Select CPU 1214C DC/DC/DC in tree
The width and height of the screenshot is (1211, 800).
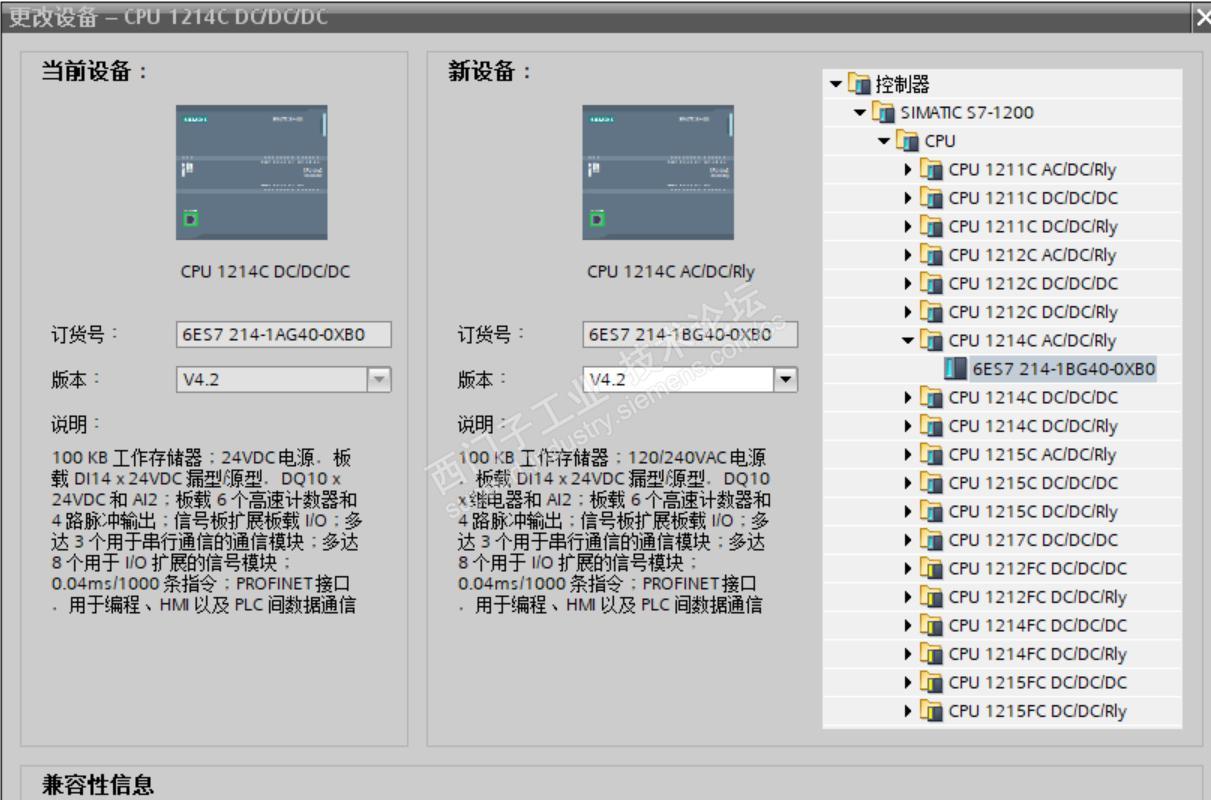click(1033, 398)
